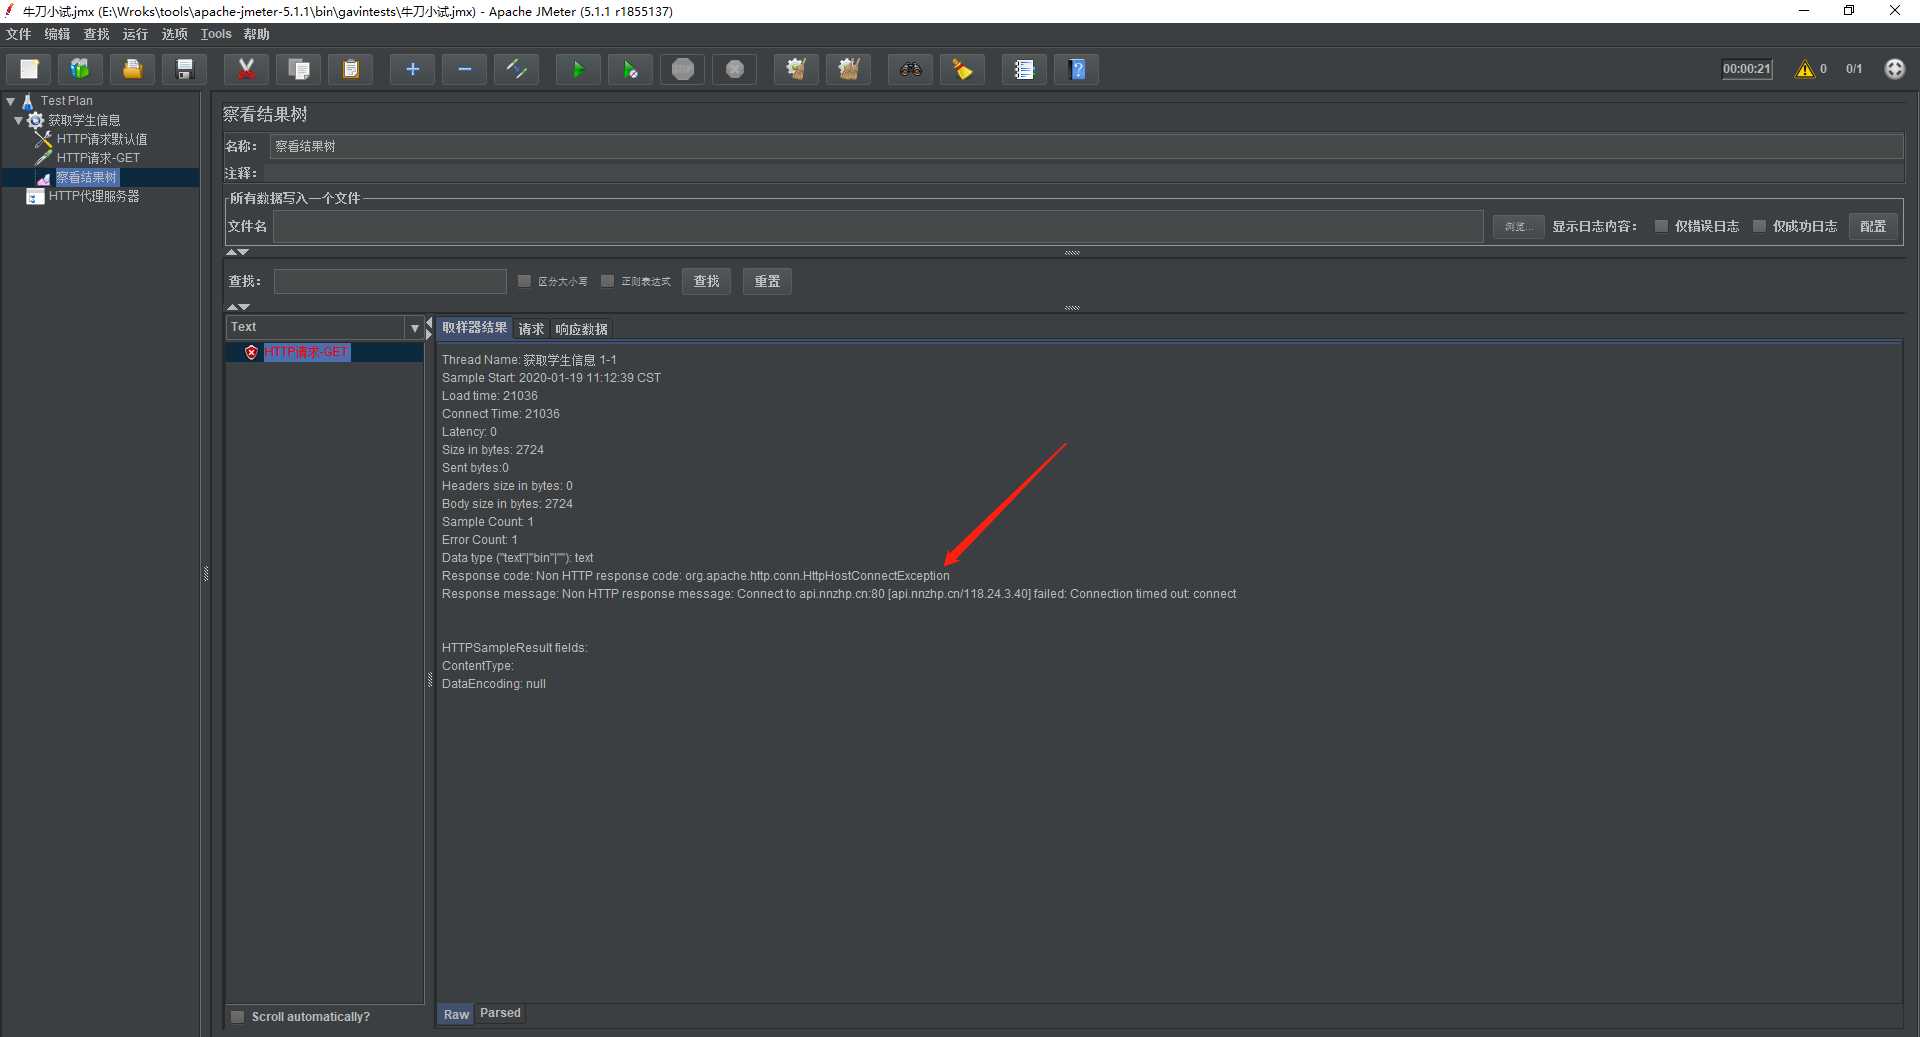This screenshot has height=1037, width=1920.
Task: Click the remote engine globe icon
Action: coord(1894,69)
